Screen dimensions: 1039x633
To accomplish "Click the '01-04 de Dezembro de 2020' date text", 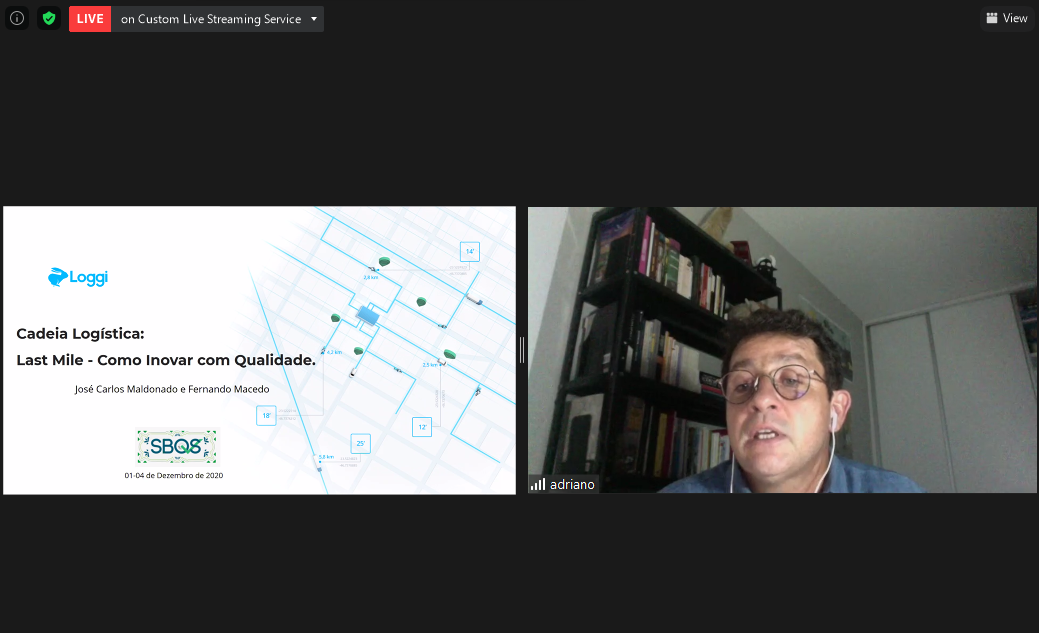I will [x=173, y=476].
